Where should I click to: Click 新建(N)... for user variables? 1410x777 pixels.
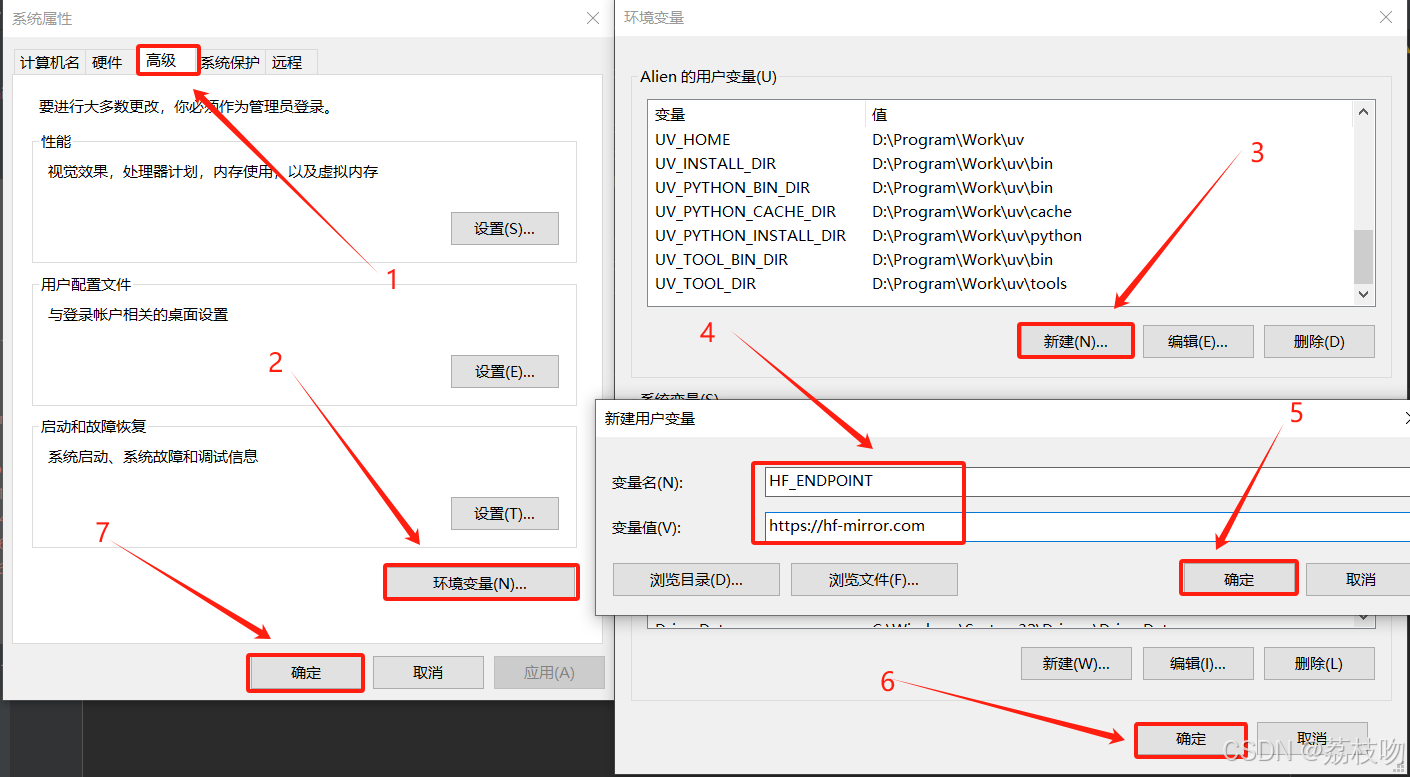(1076, 341)
